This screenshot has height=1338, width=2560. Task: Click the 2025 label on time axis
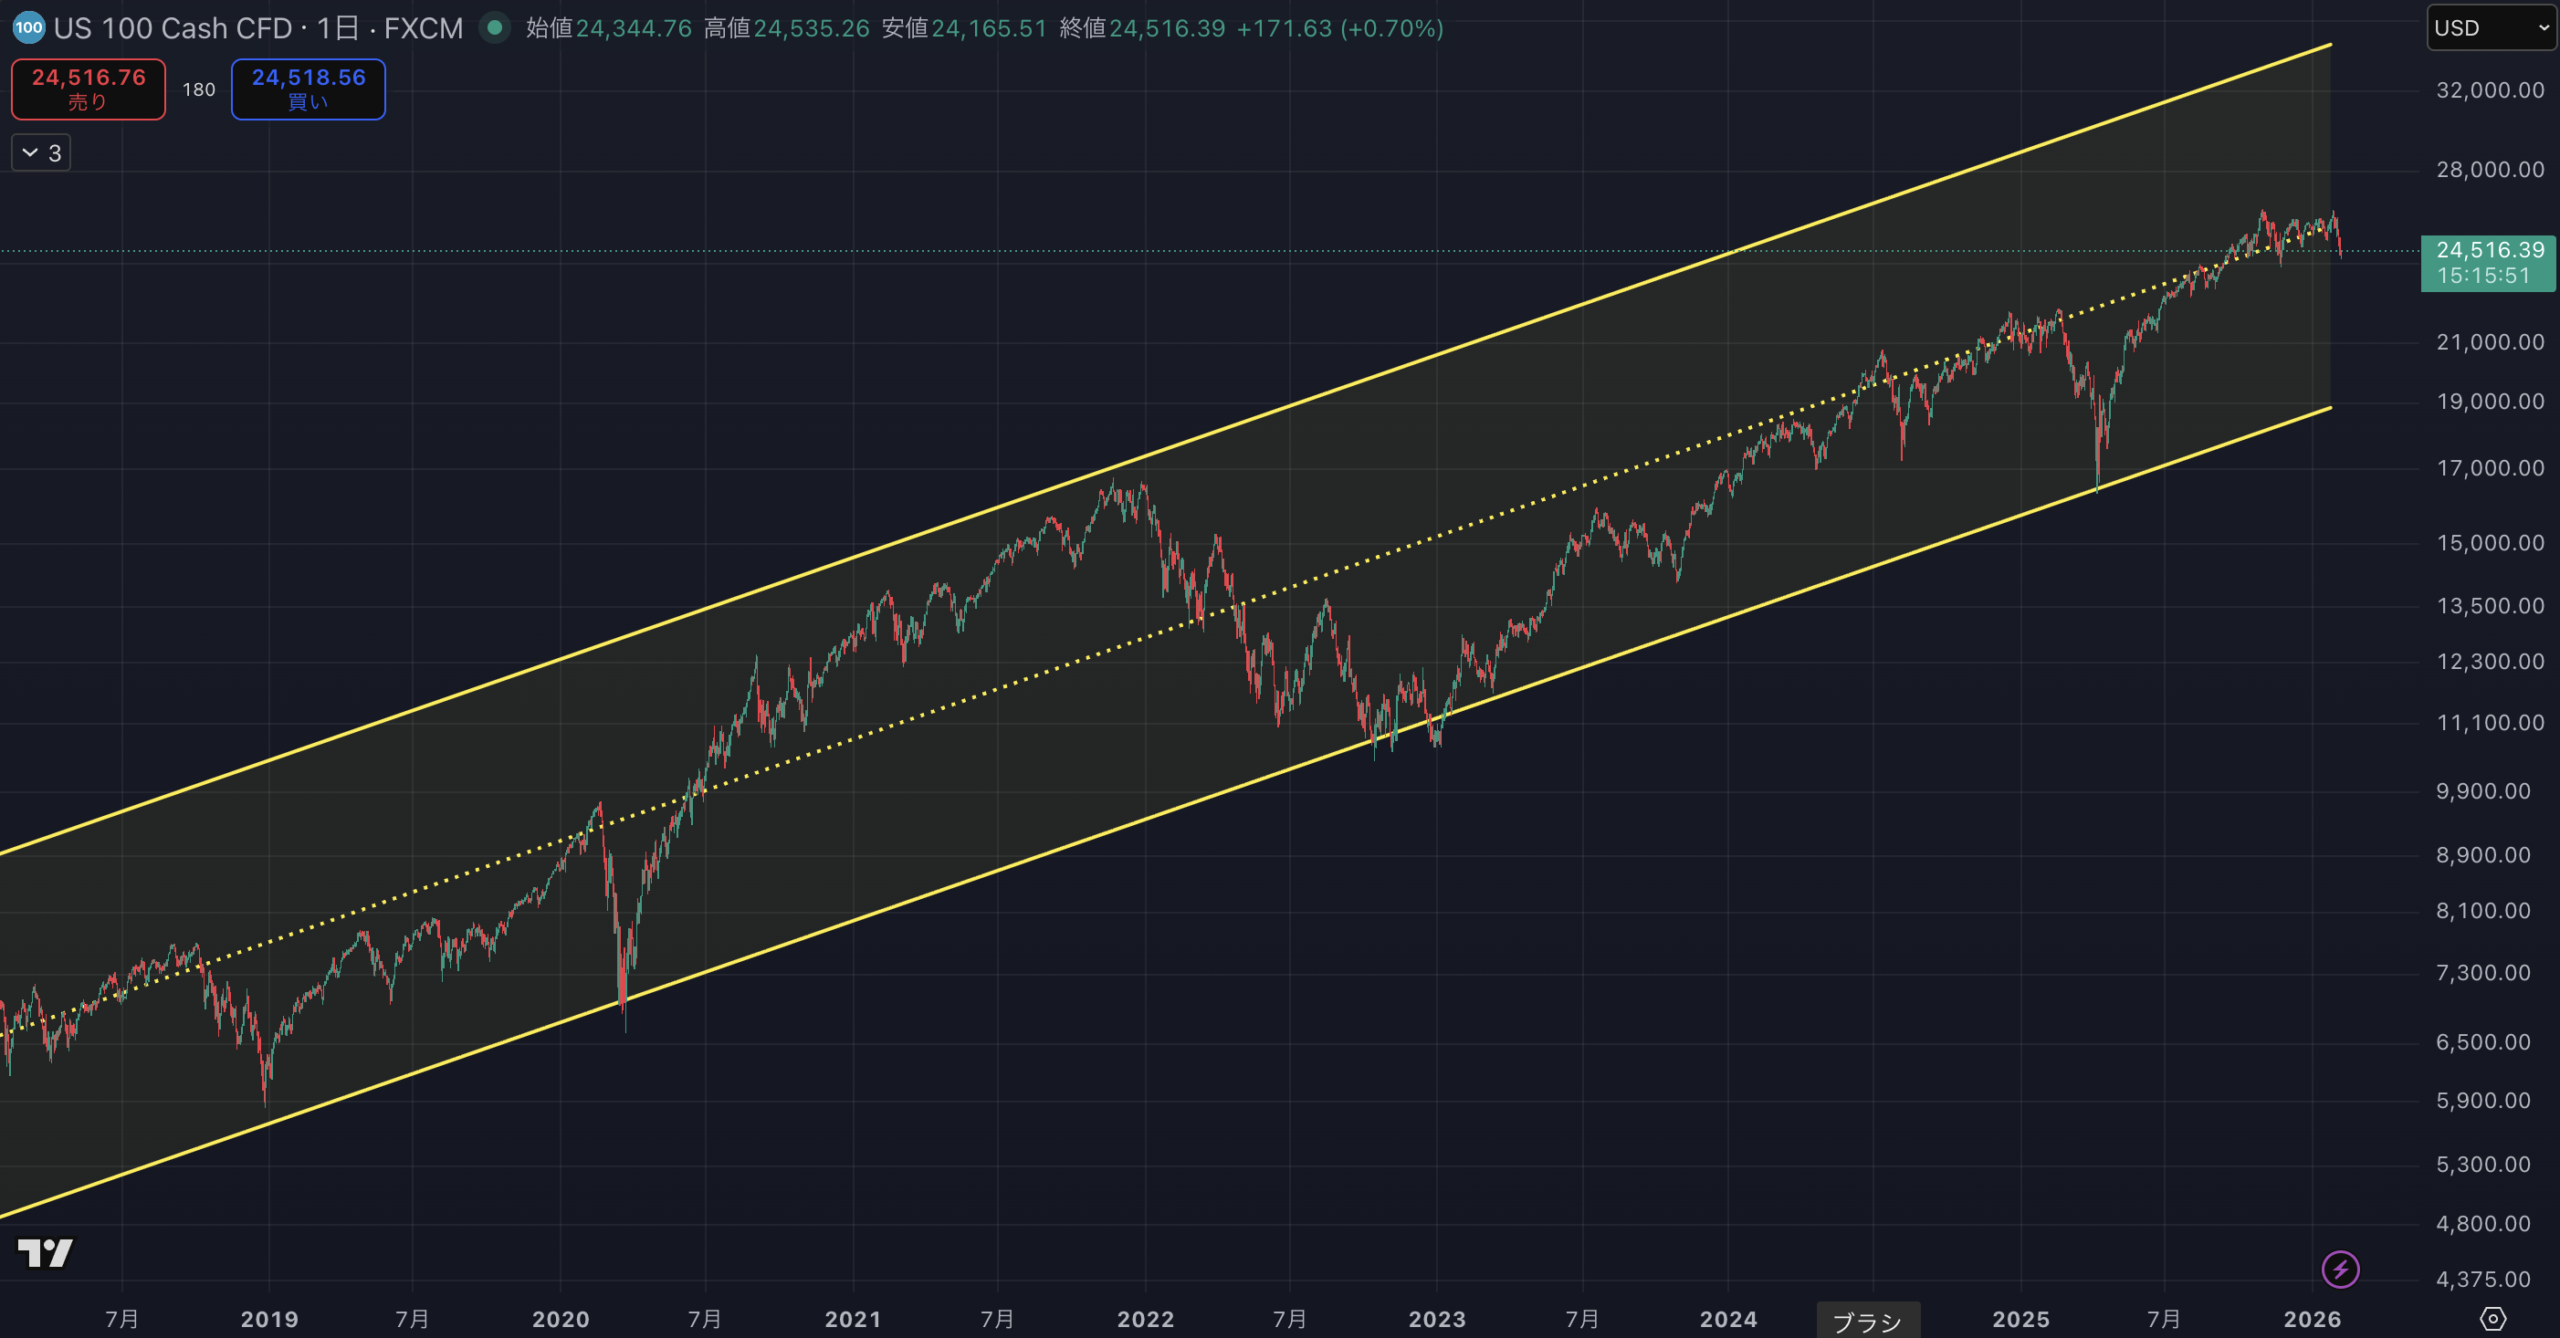pyautogui.click(x=2020, y=1319)
